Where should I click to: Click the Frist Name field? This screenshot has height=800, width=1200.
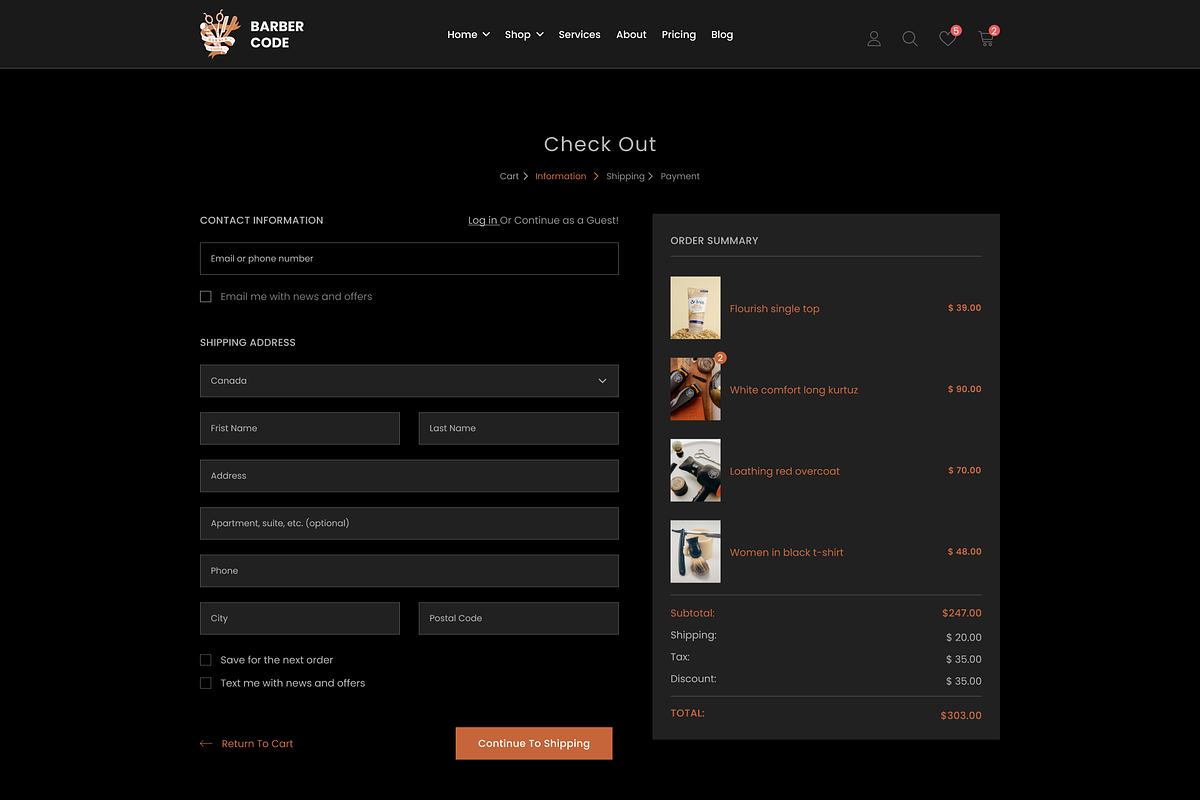(x=300, y=428)
